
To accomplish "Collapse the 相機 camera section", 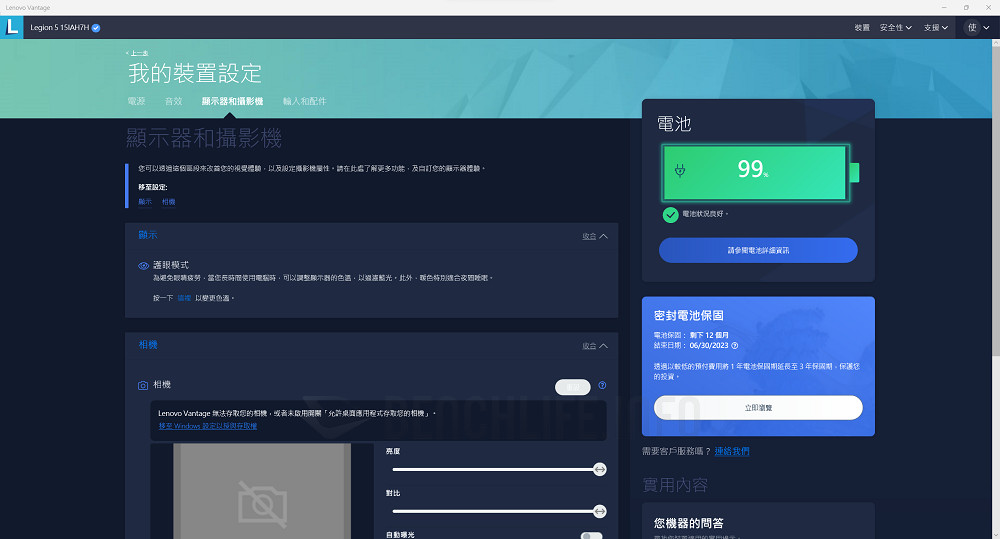I will [x=594, y=346].
